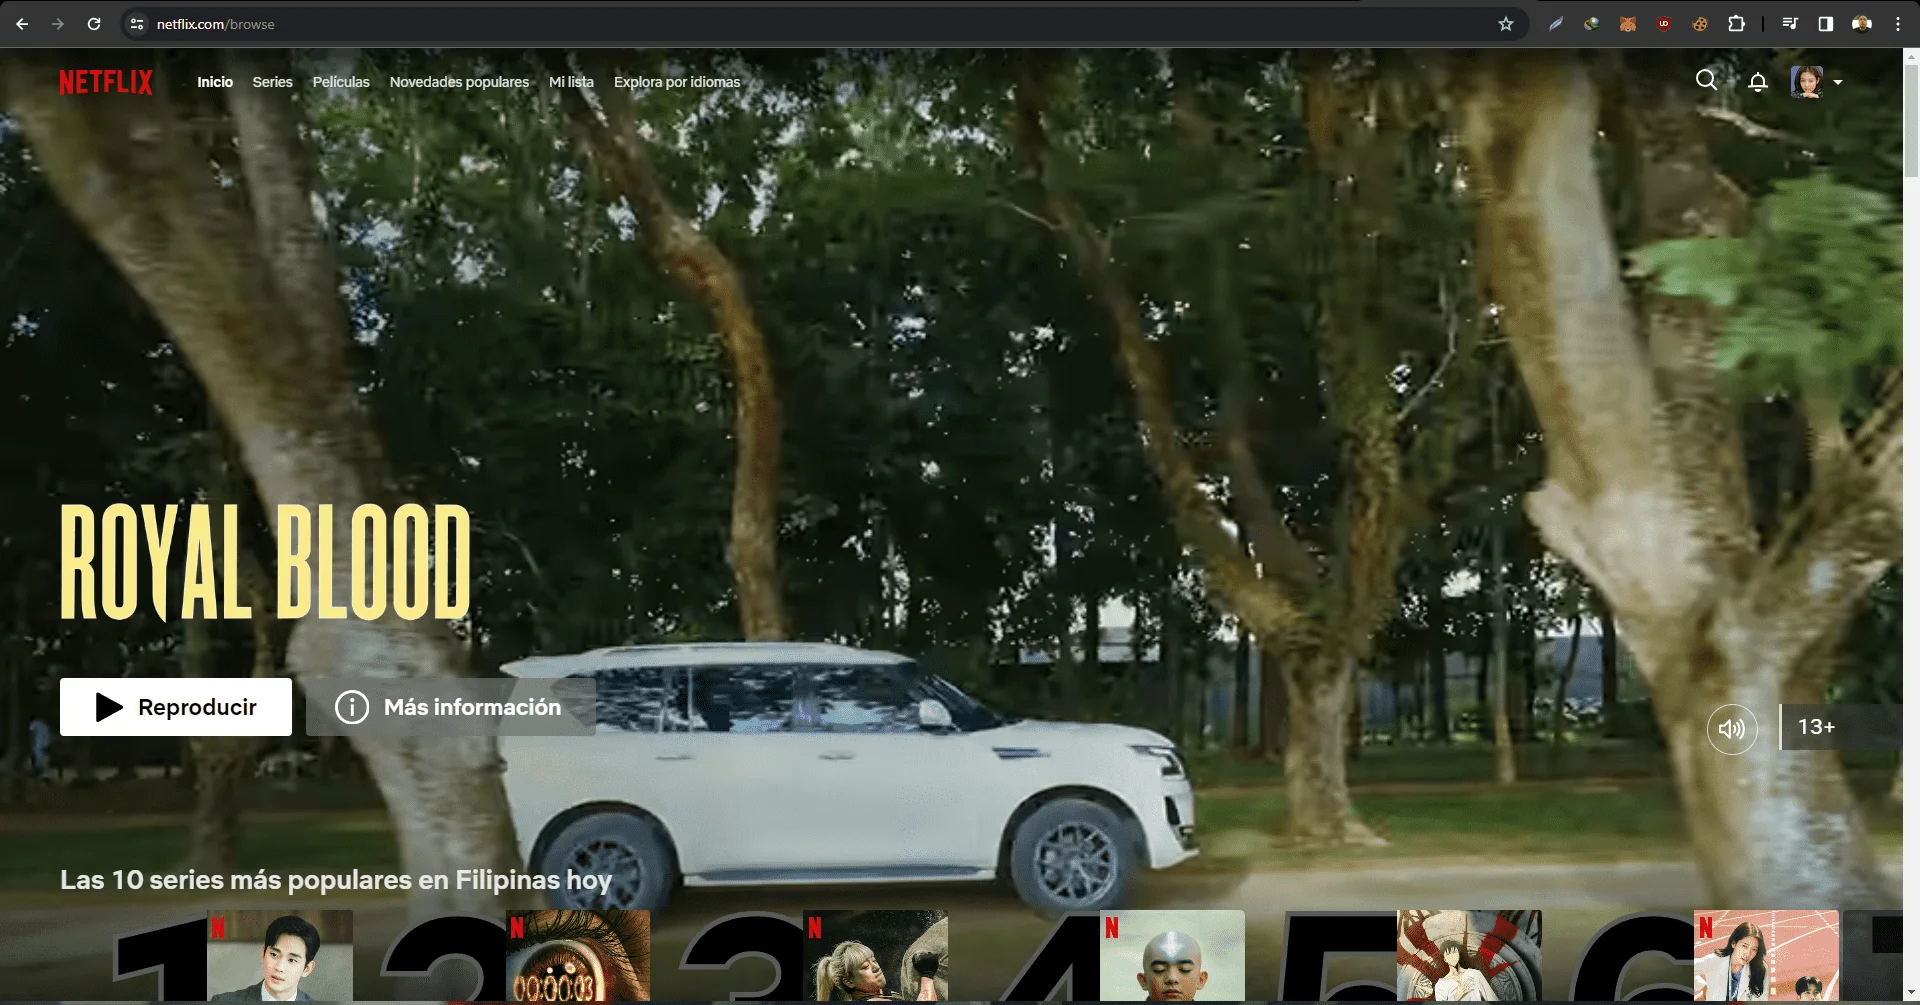
Task: Open the Películas section
Action: tap(341, 82)
